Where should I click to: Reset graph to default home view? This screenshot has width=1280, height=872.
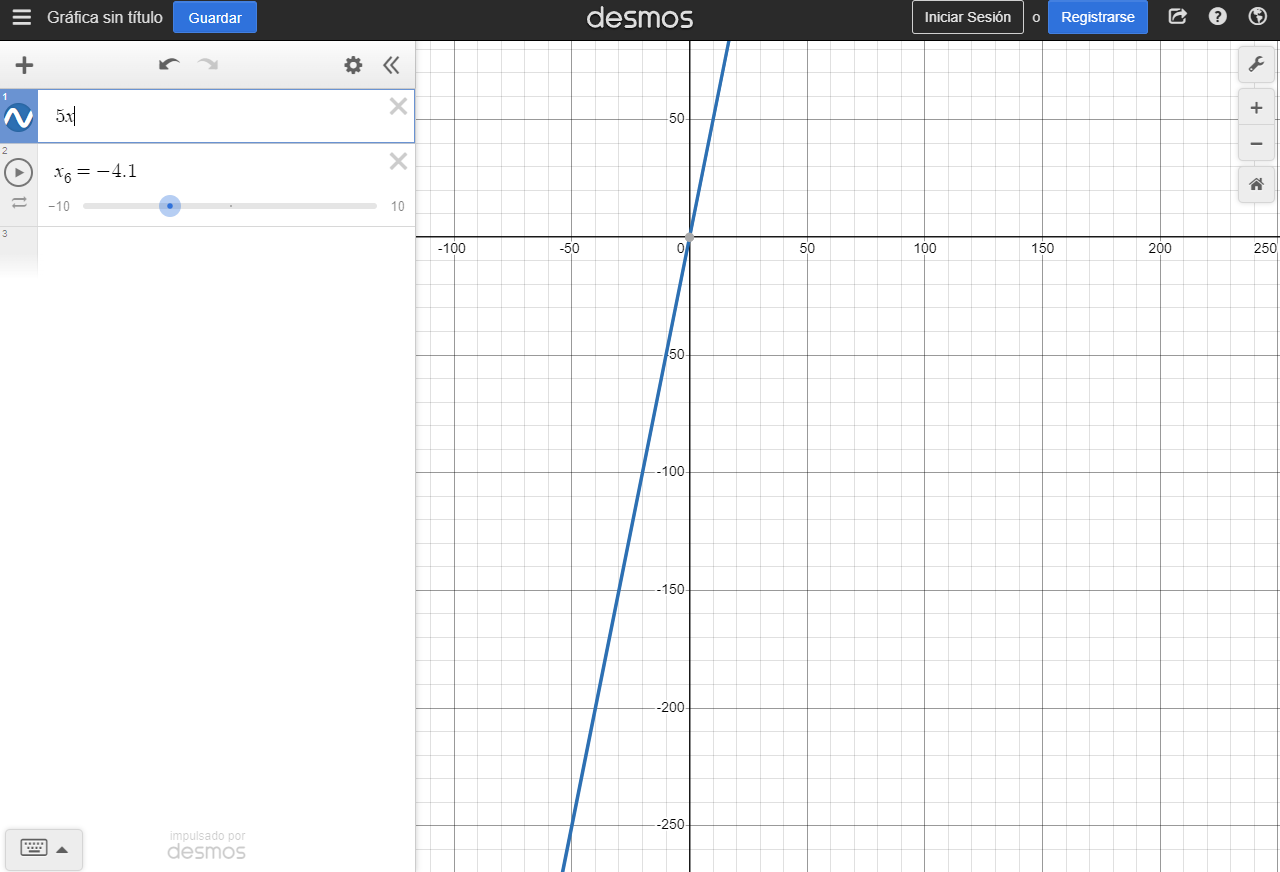tap(1256, 184)
